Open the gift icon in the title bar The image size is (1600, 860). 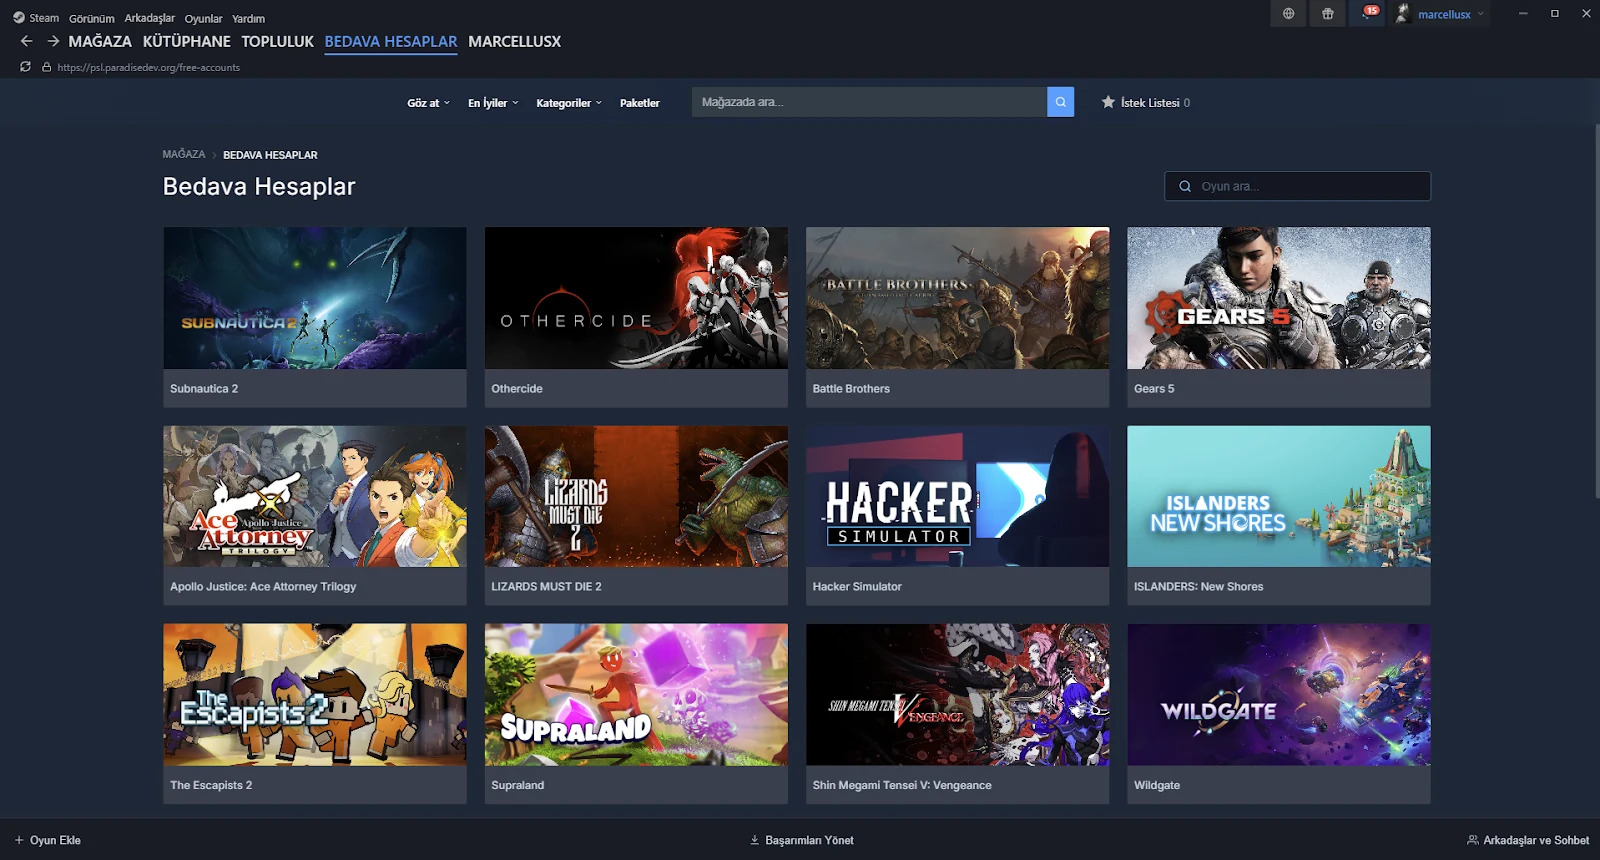pos(1328,14)
